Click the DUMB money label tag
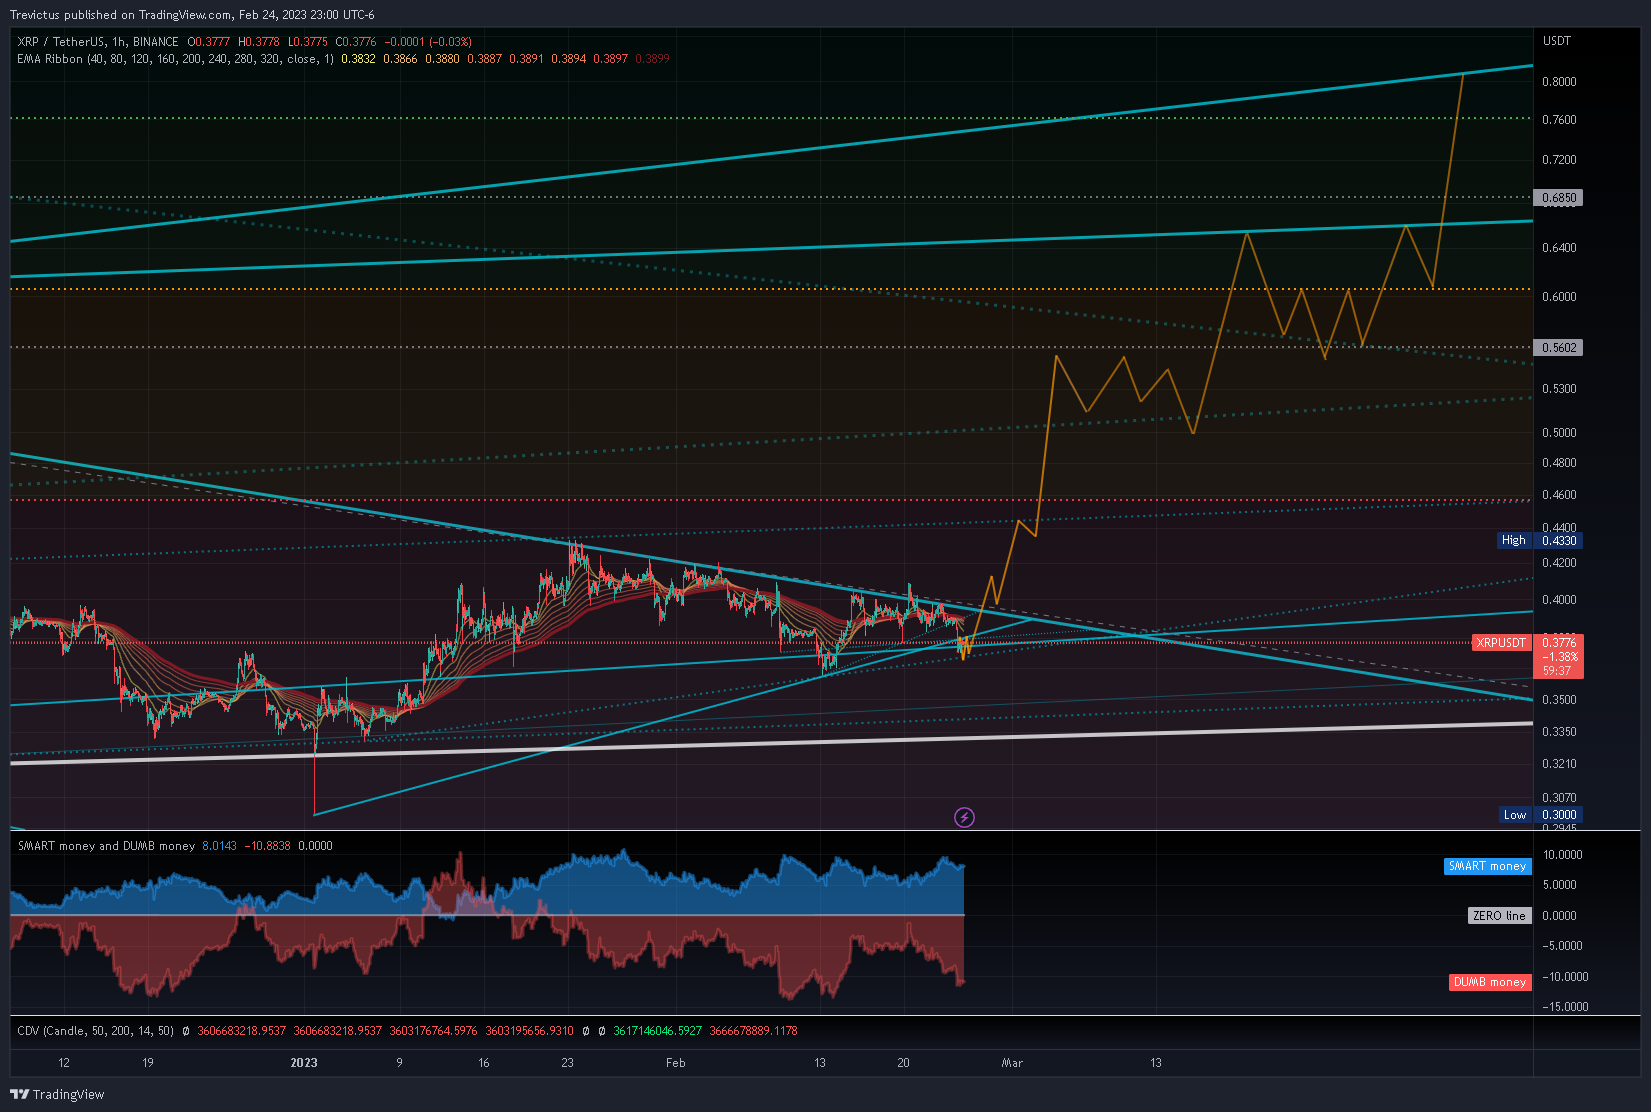 pyautogui.click(x=1490, y=982)
